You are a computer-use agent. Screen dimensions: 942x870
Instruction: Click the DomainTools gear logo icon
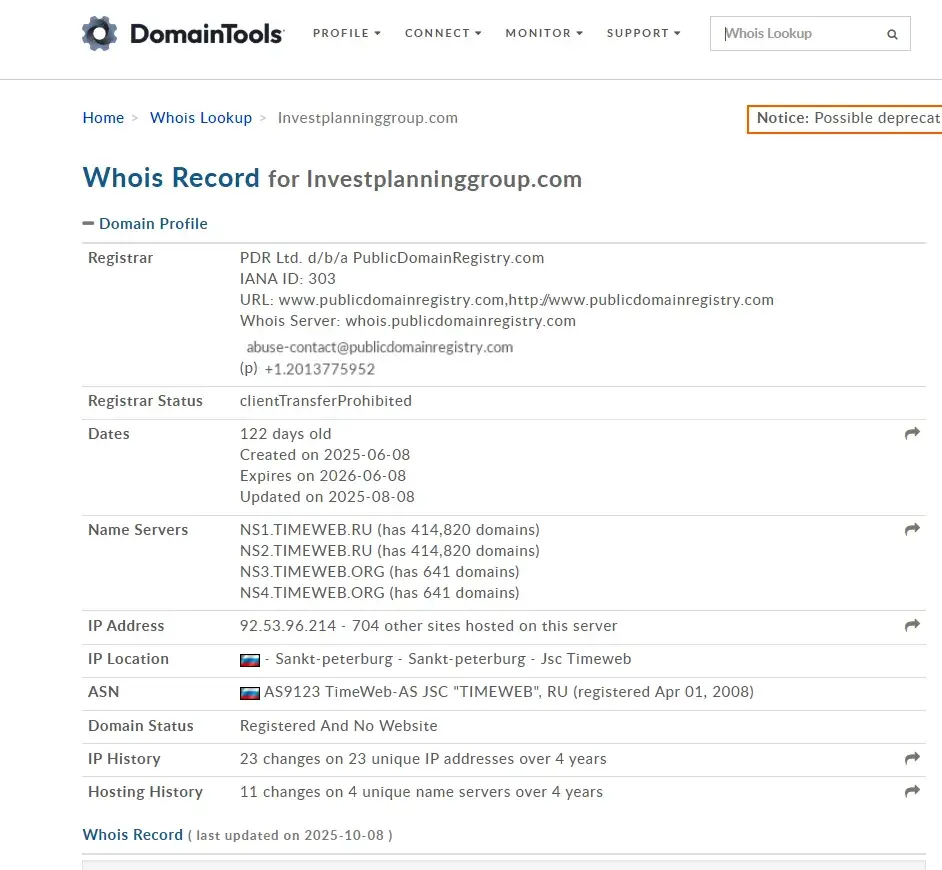click(x=99, y=34)
